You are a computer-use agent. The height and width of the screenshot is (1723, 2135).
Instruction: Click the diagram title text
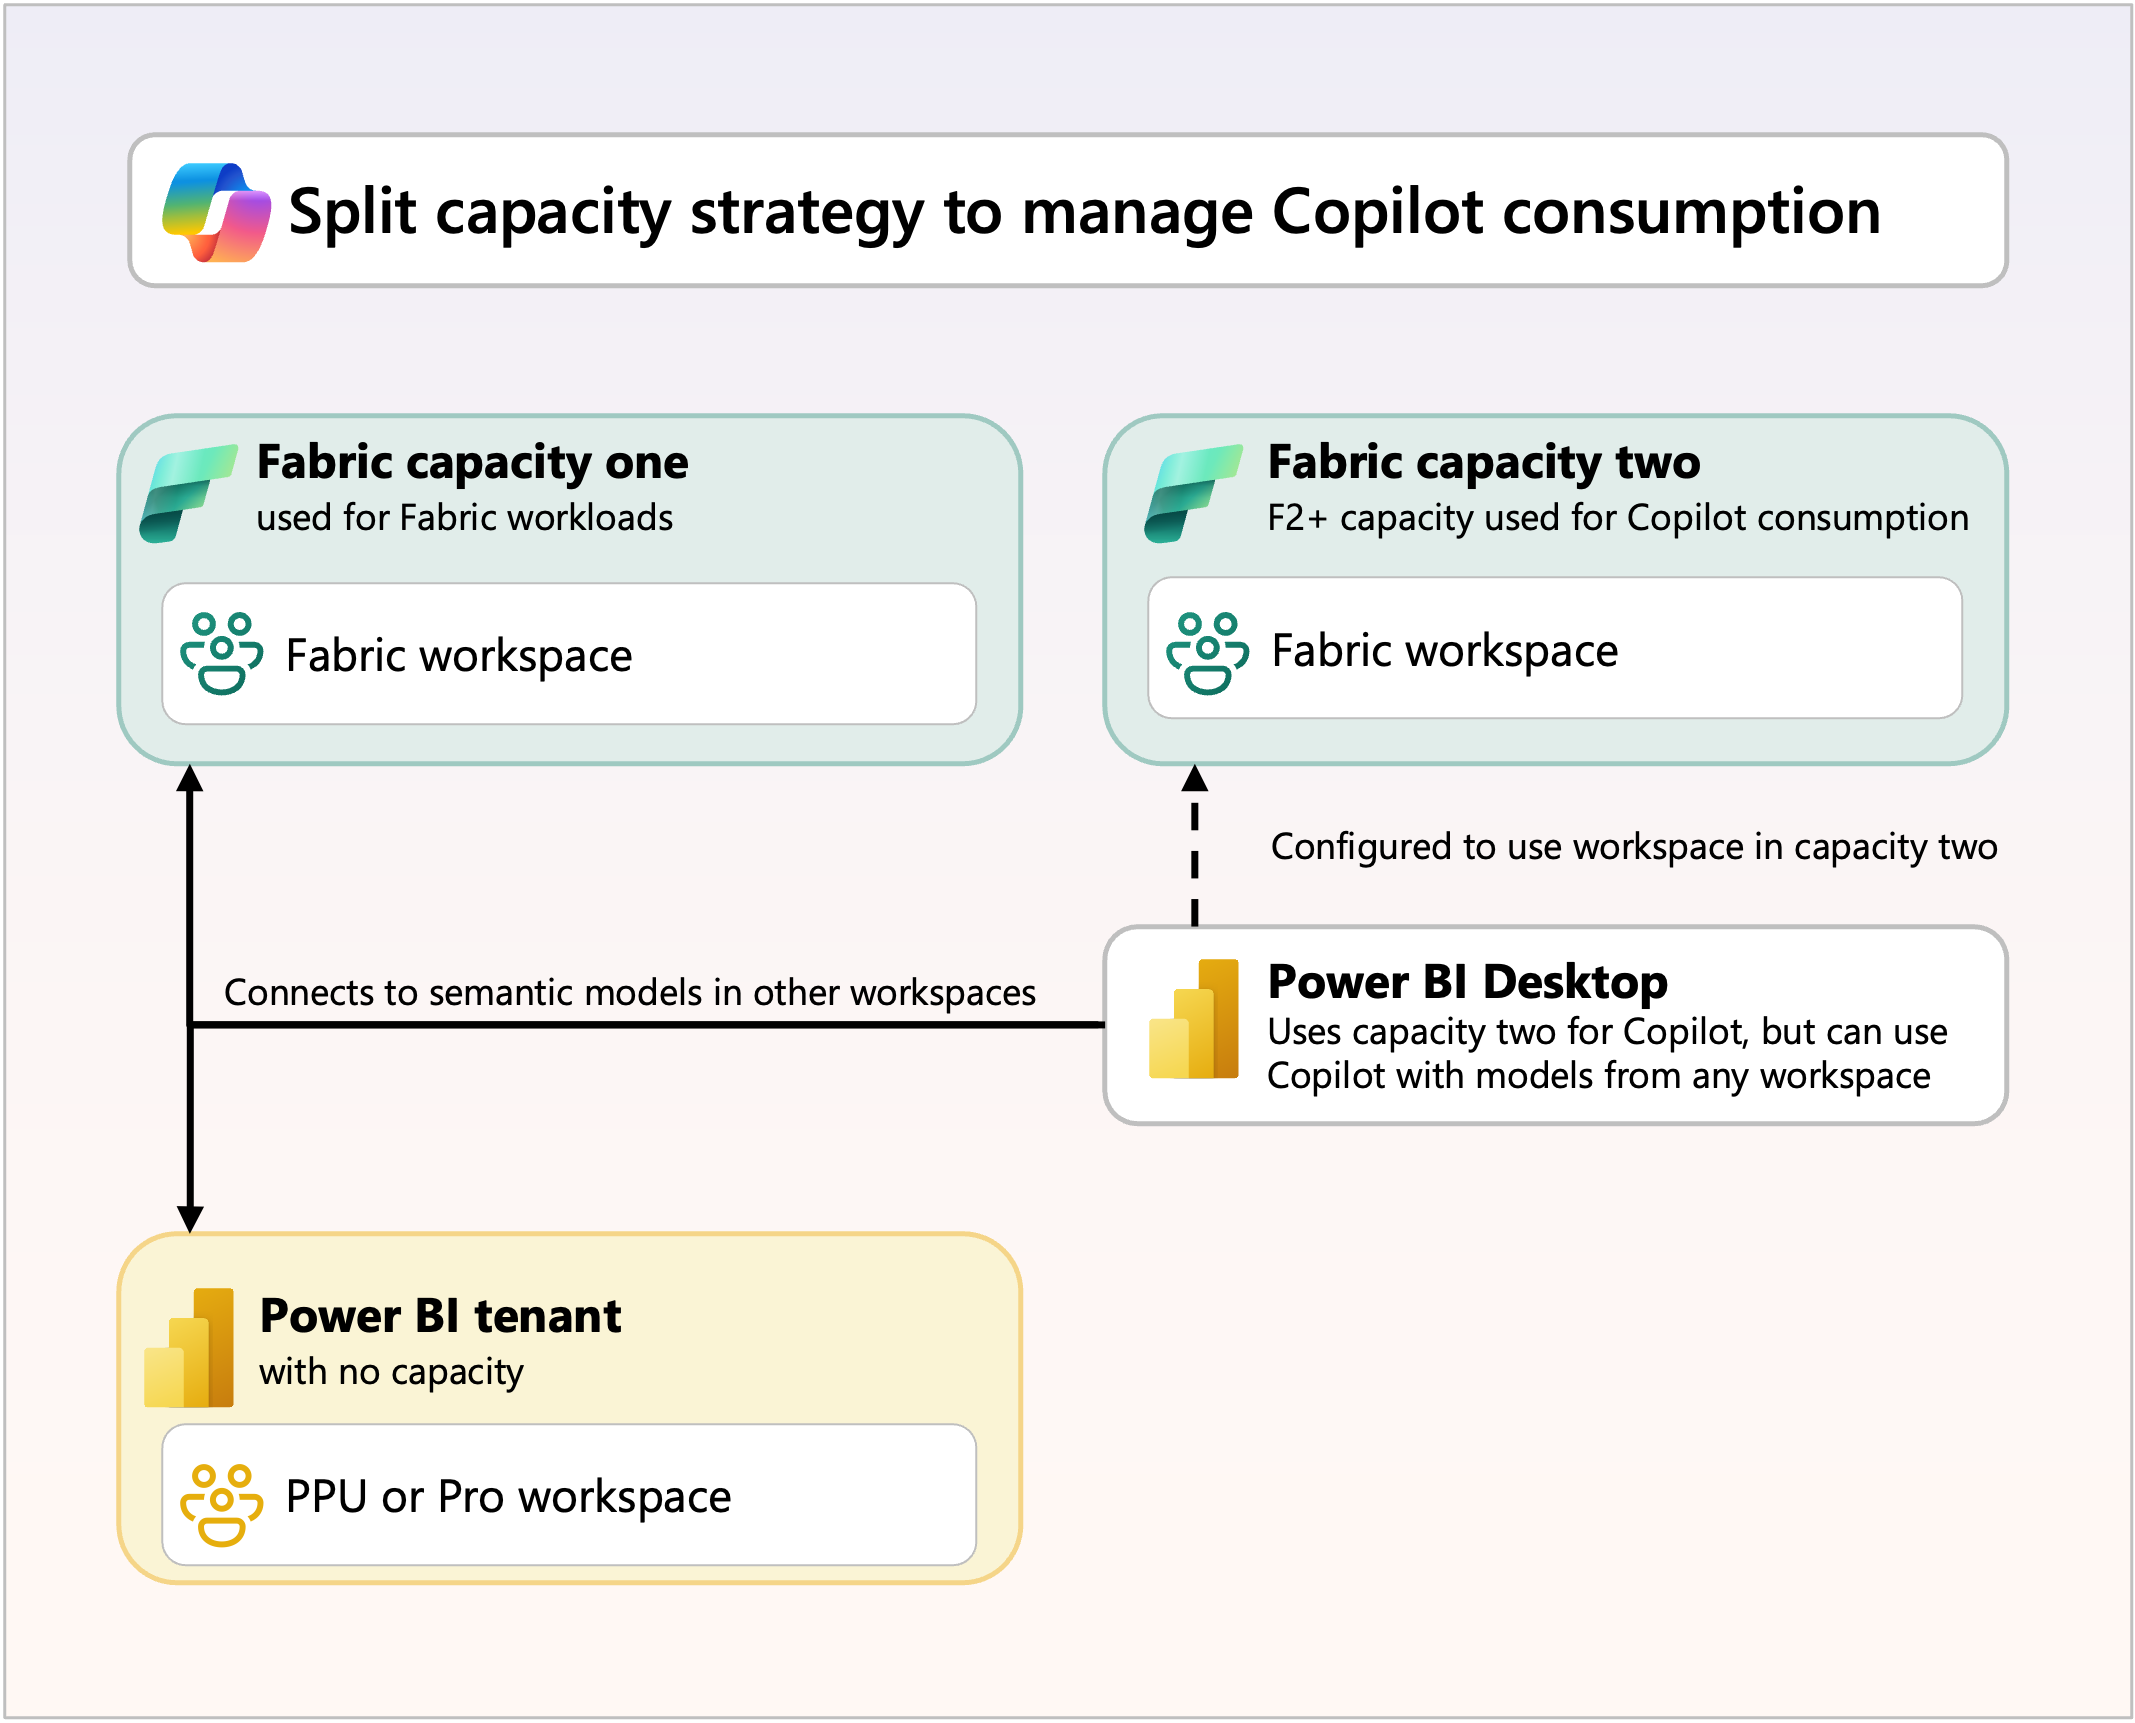[x=1083, y=212]
